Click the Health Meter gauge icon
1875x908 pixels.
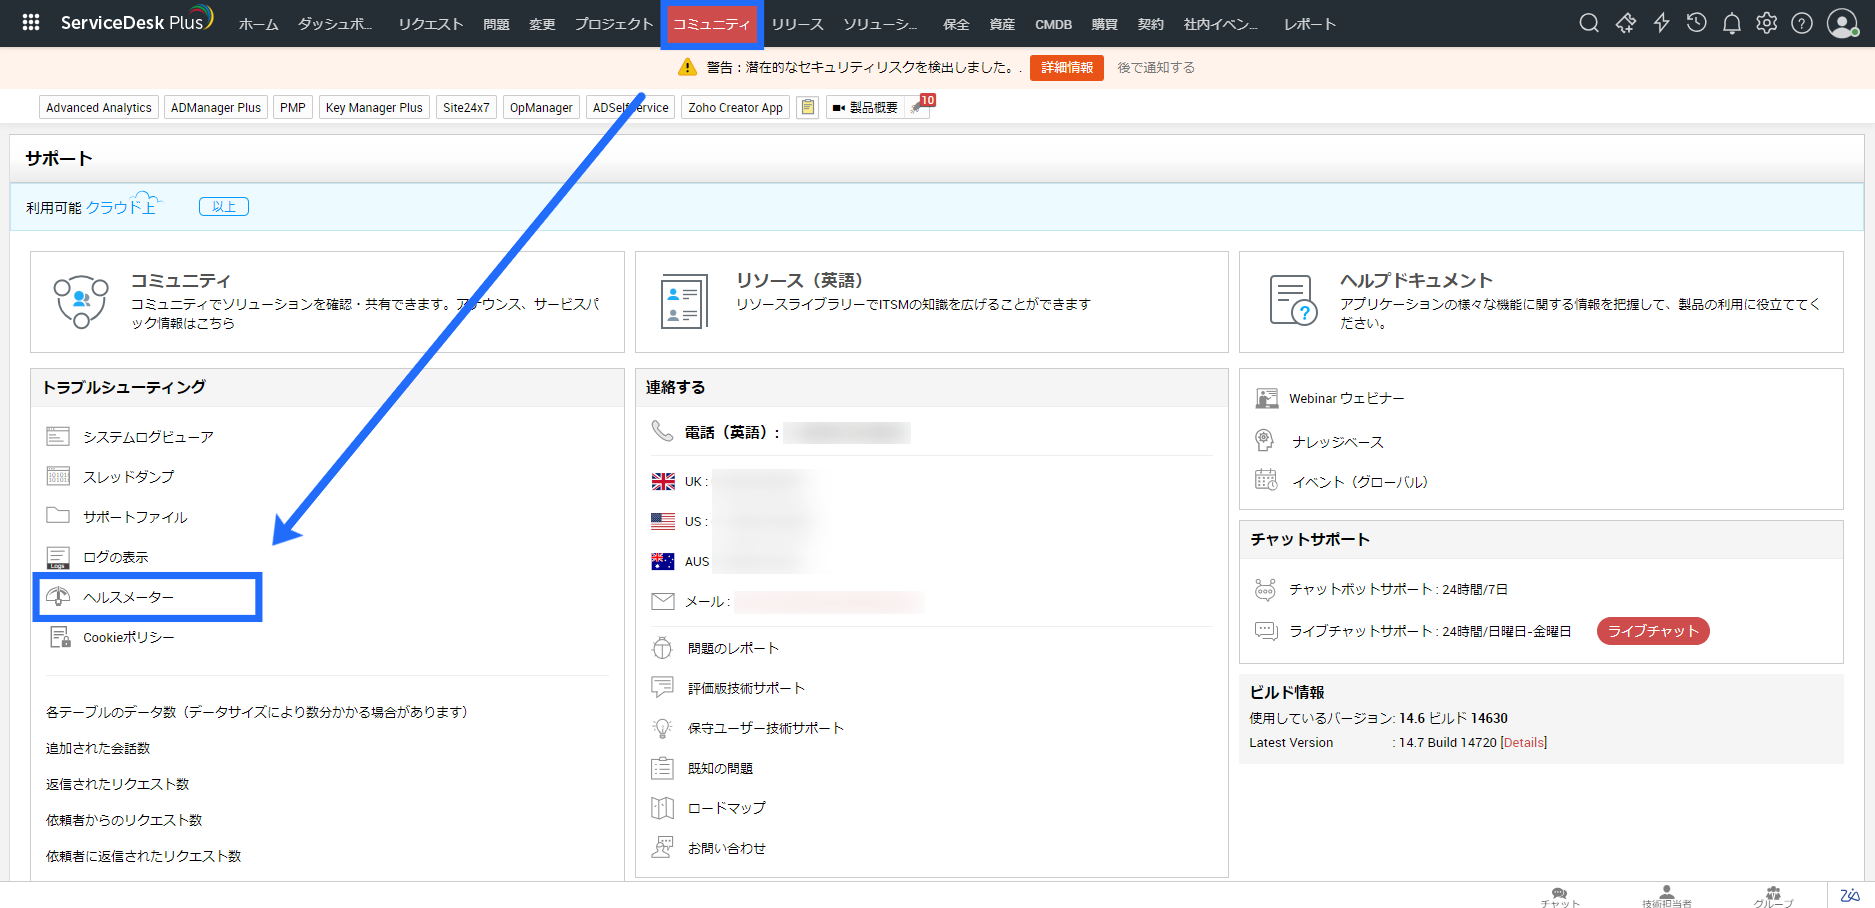point(58,597)
